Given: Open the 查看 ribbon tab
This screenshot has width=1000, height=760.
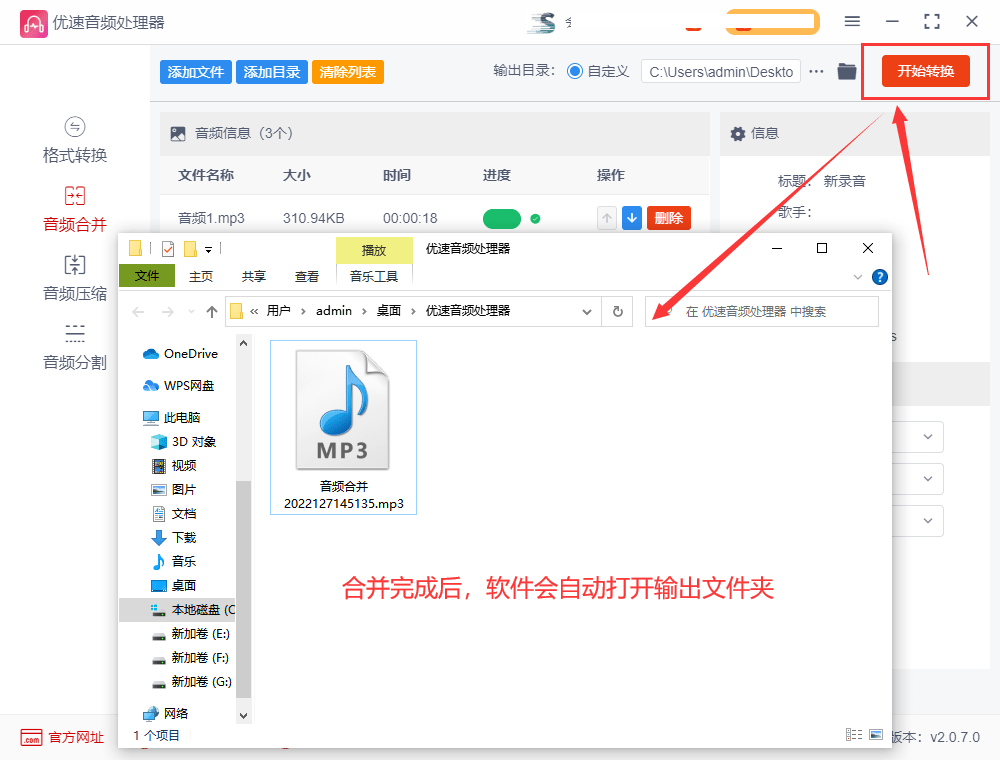Looking at the screenshot, I should pos(306,276).
